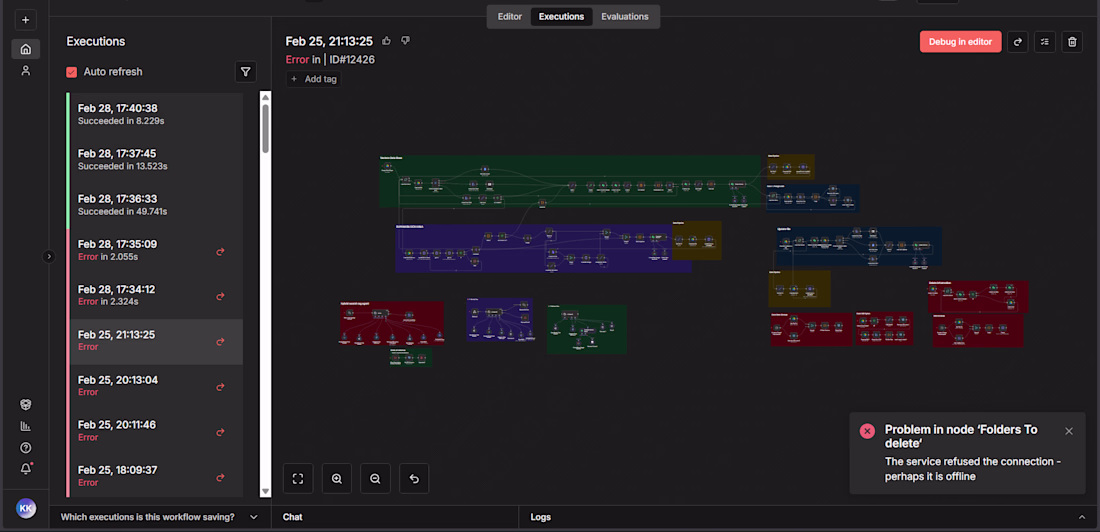Reset the canvas zoom

(414, 479)
